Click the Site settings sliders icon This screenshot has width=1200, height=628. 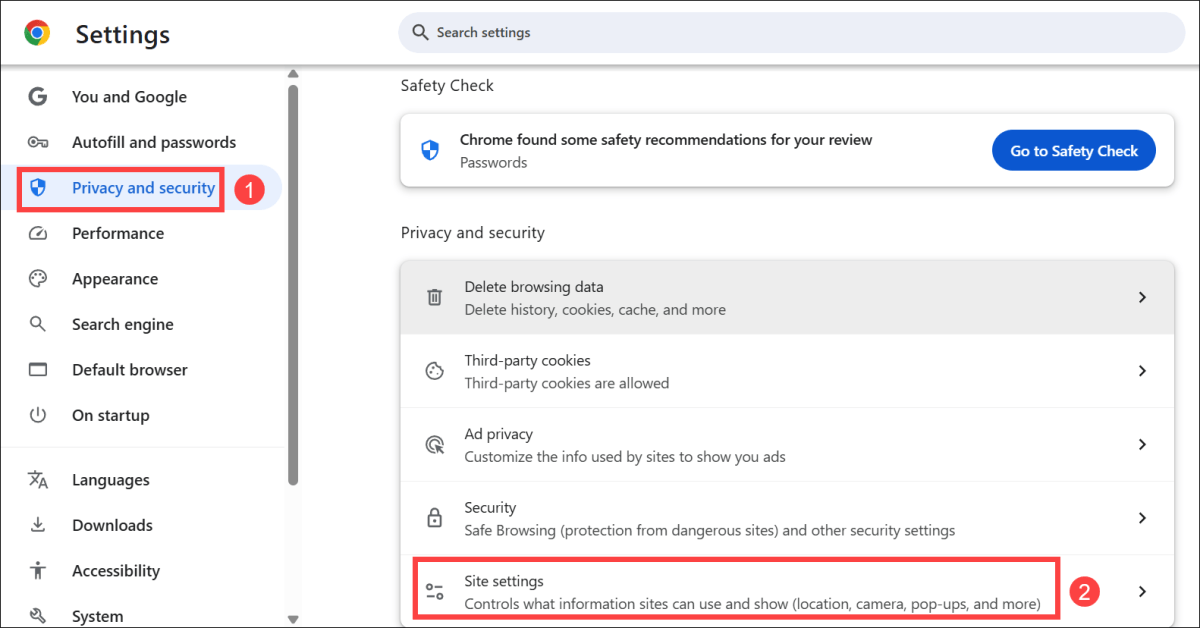coord(435,591)
